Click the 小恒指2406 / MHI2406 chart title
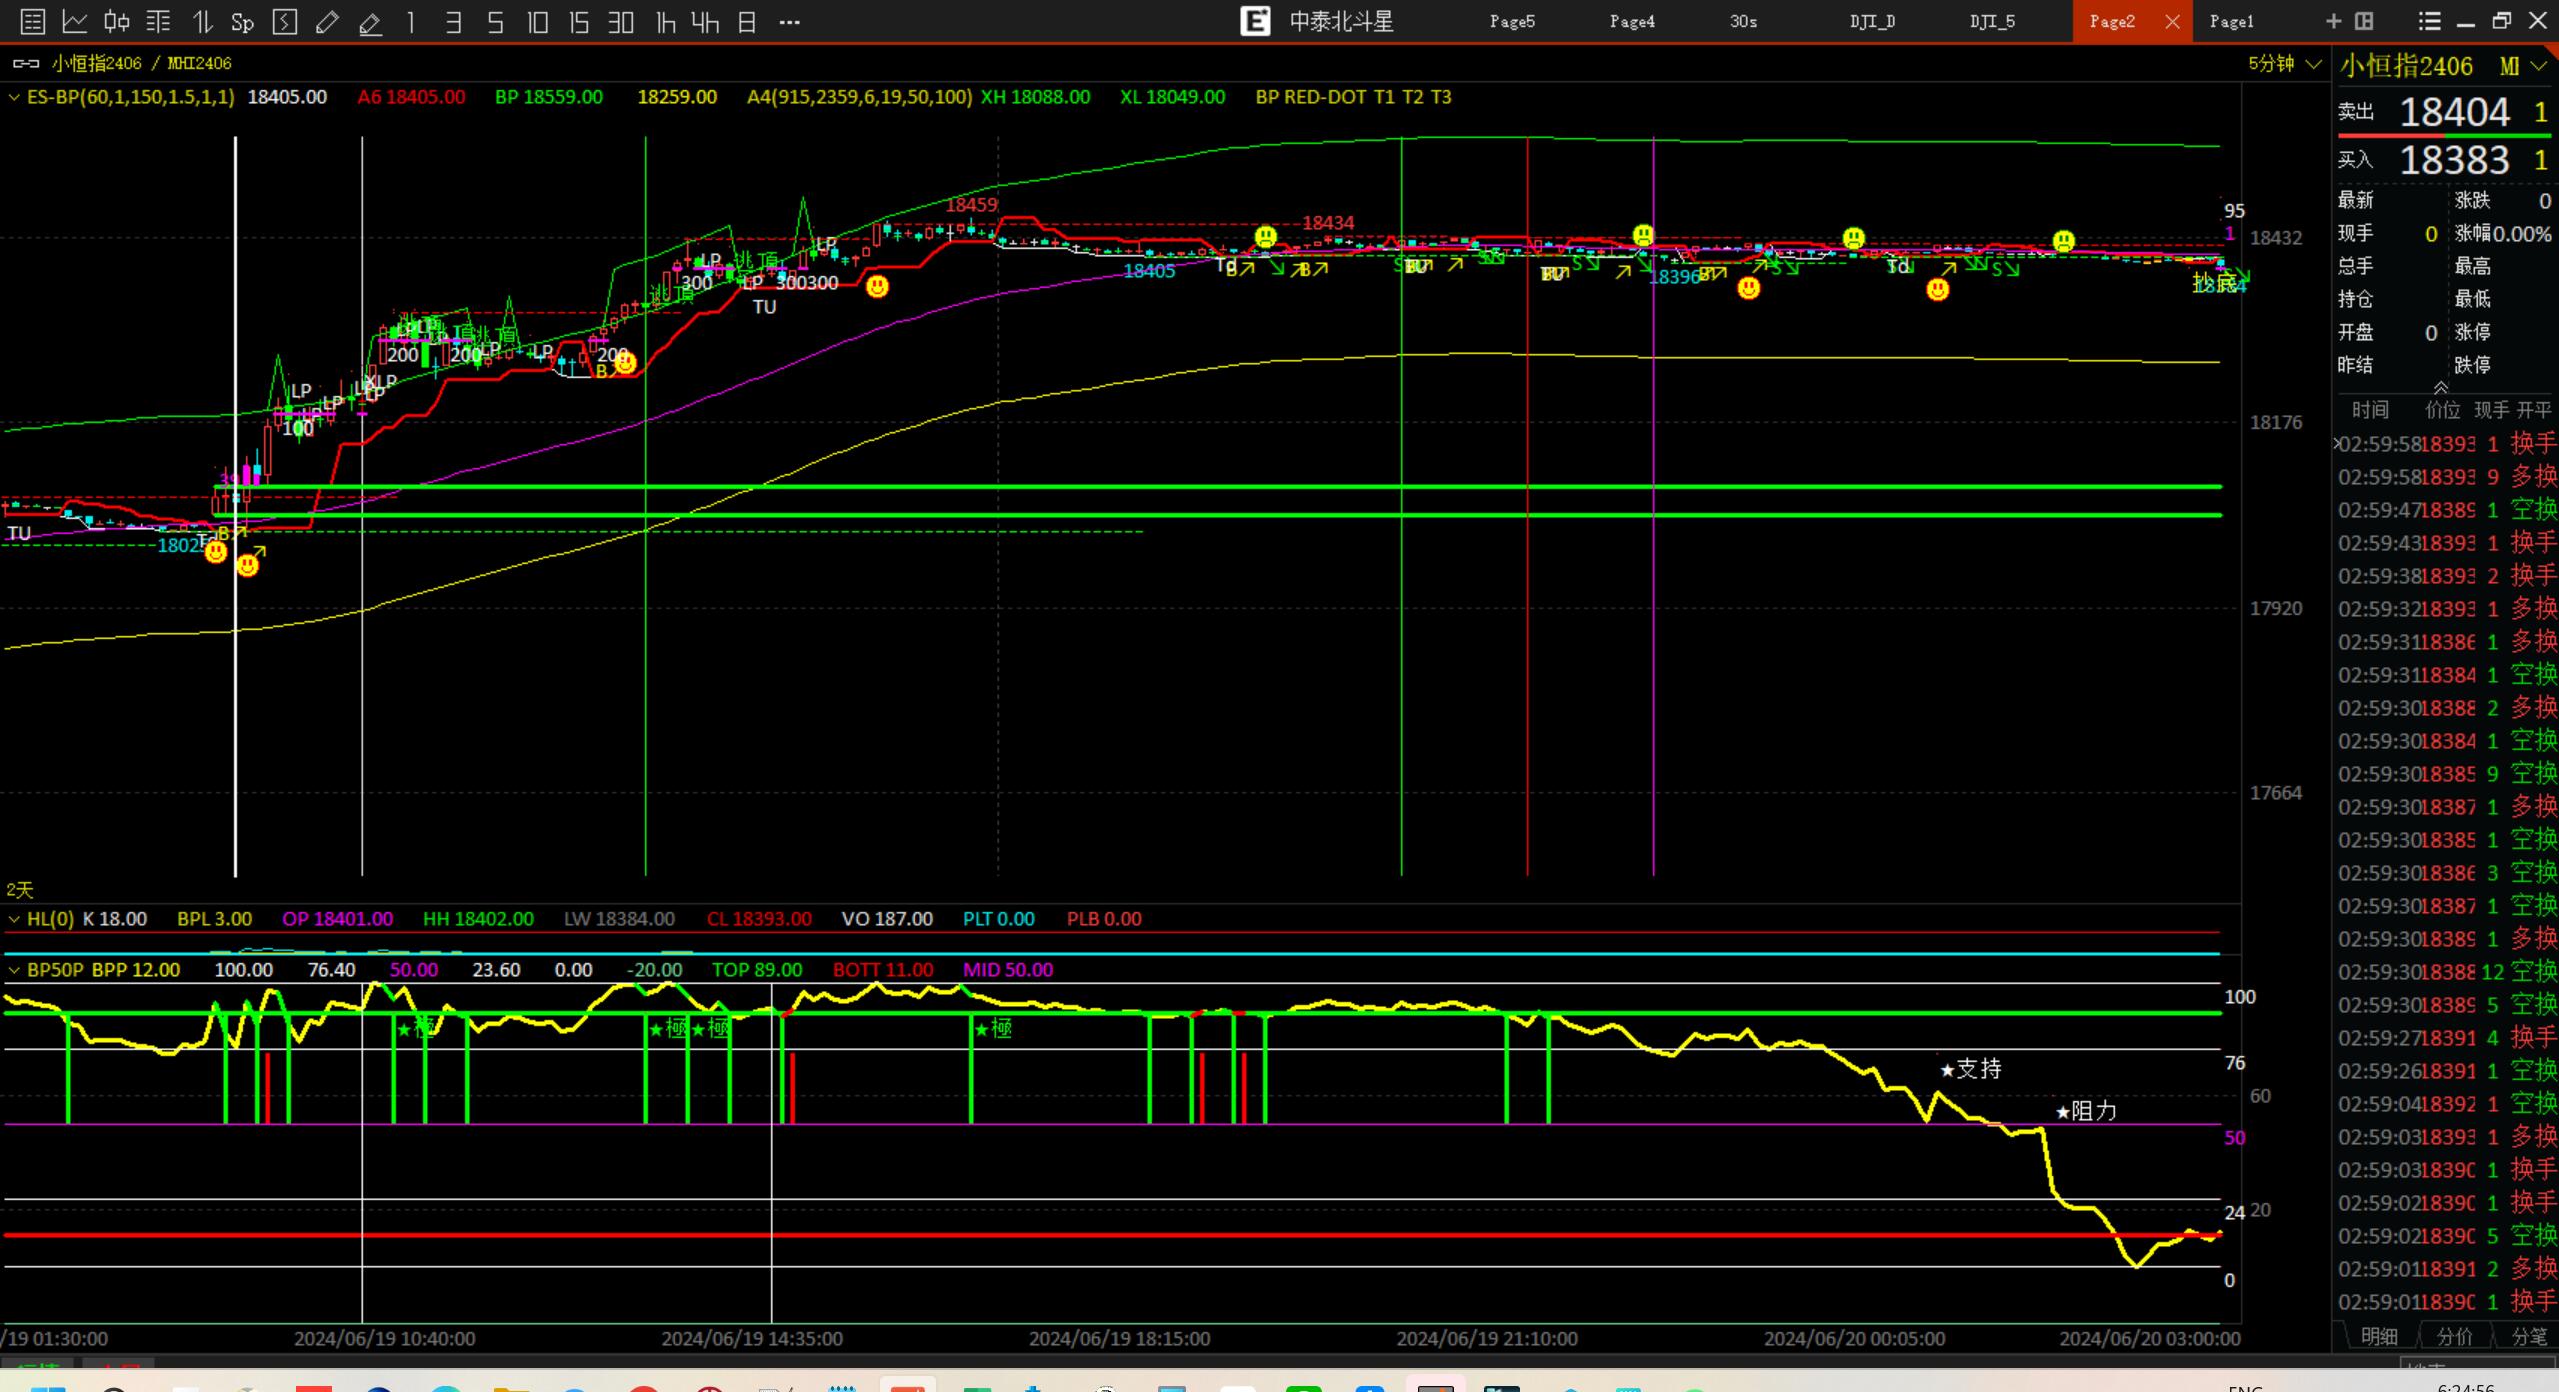The width and height of the screenshot is (2559, 1392). [x=141, y=63]
